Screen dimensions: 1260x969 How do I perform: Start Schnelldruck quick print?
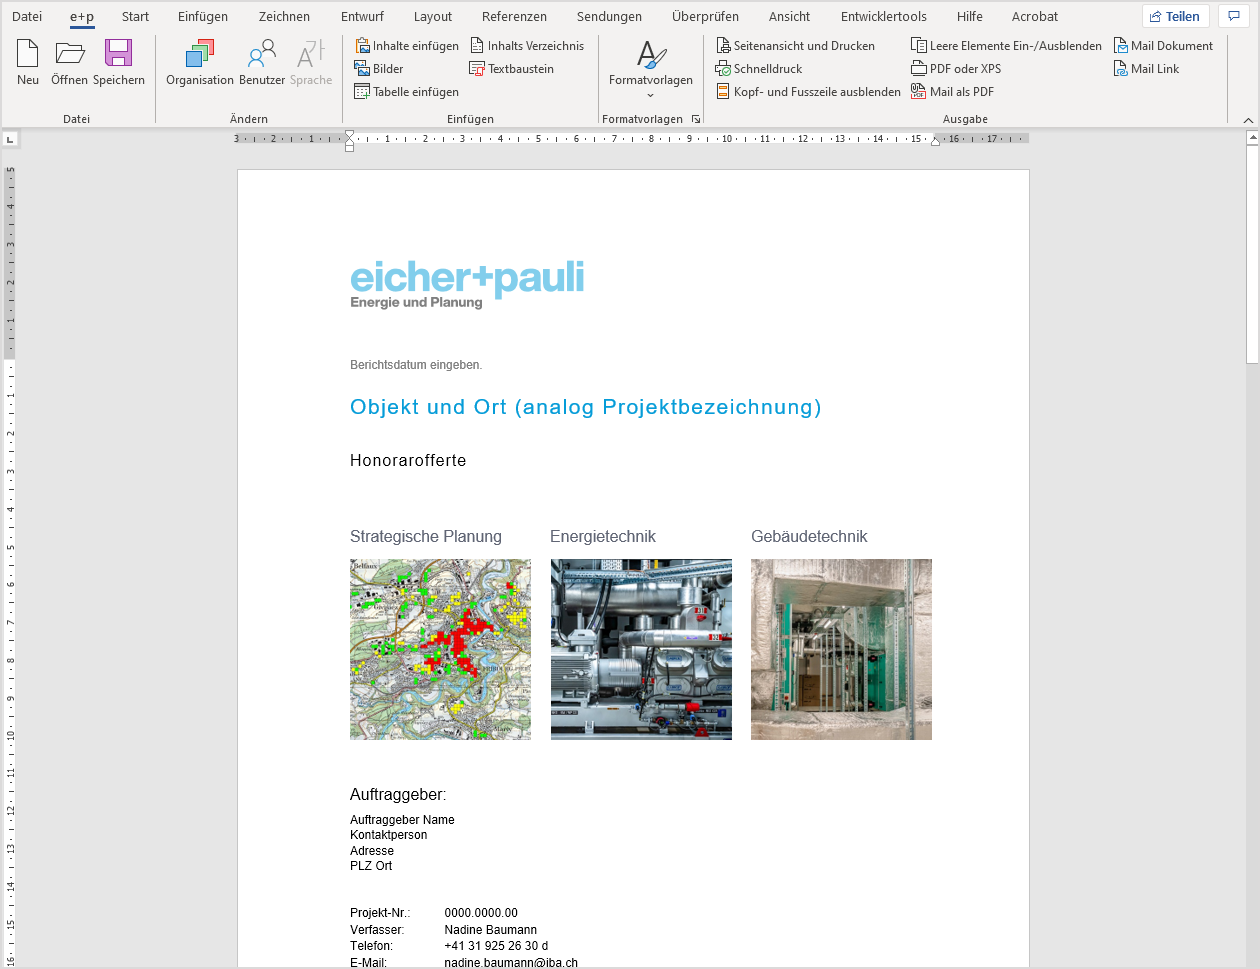coord(759,69)
